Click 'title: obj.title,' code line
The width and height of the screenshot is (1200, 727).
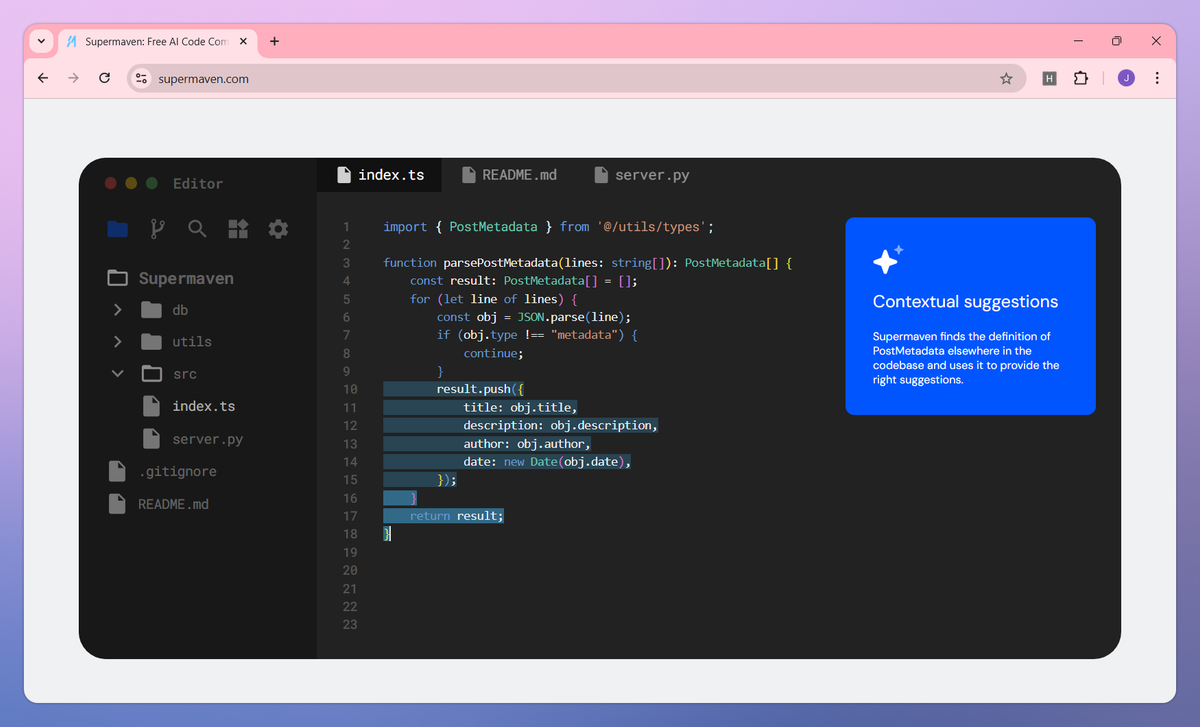pos(520,407)
